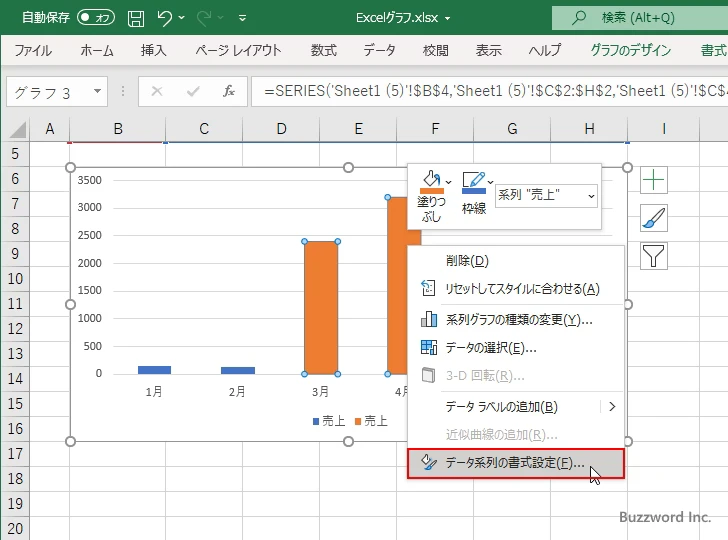Click the orange 売上 legend entry
The image size is (728, 540).
tap(371, 421)
